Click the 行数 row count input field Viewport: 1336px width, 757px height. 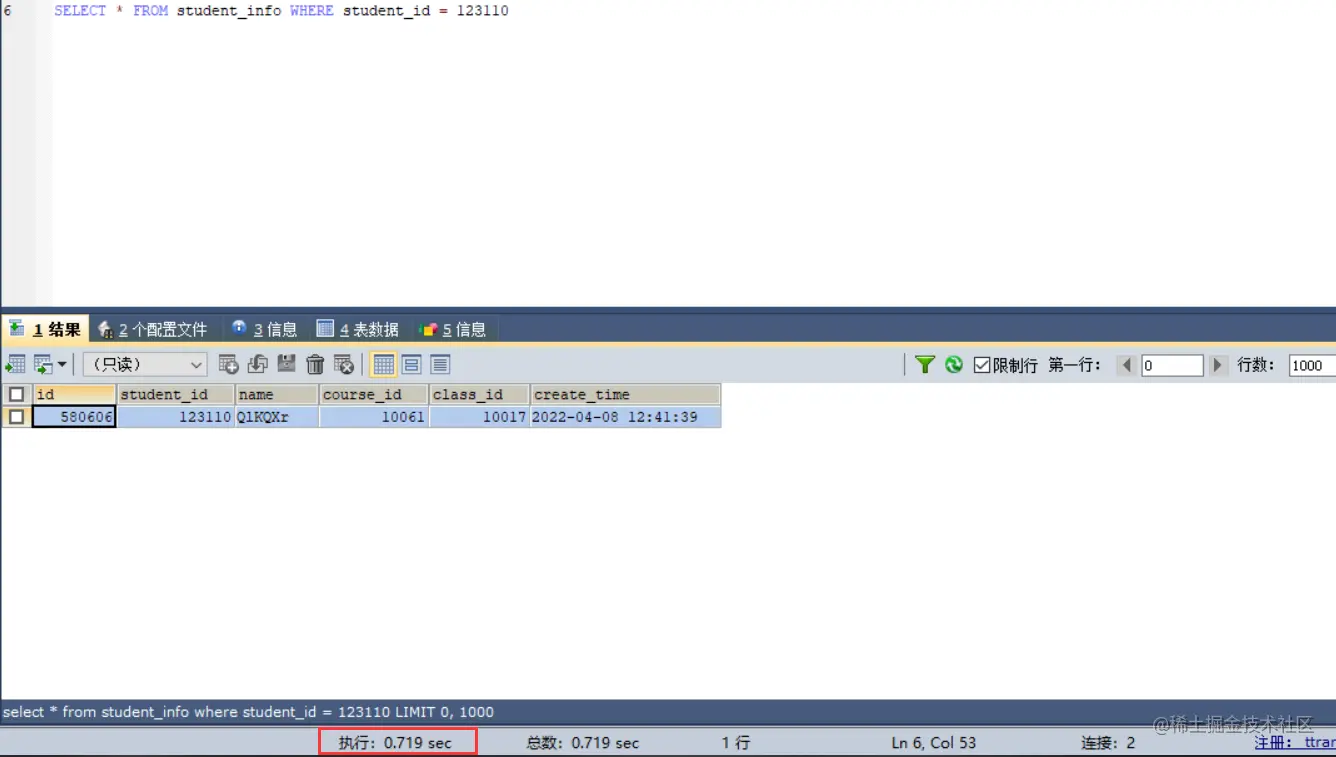coord(1312,365)
